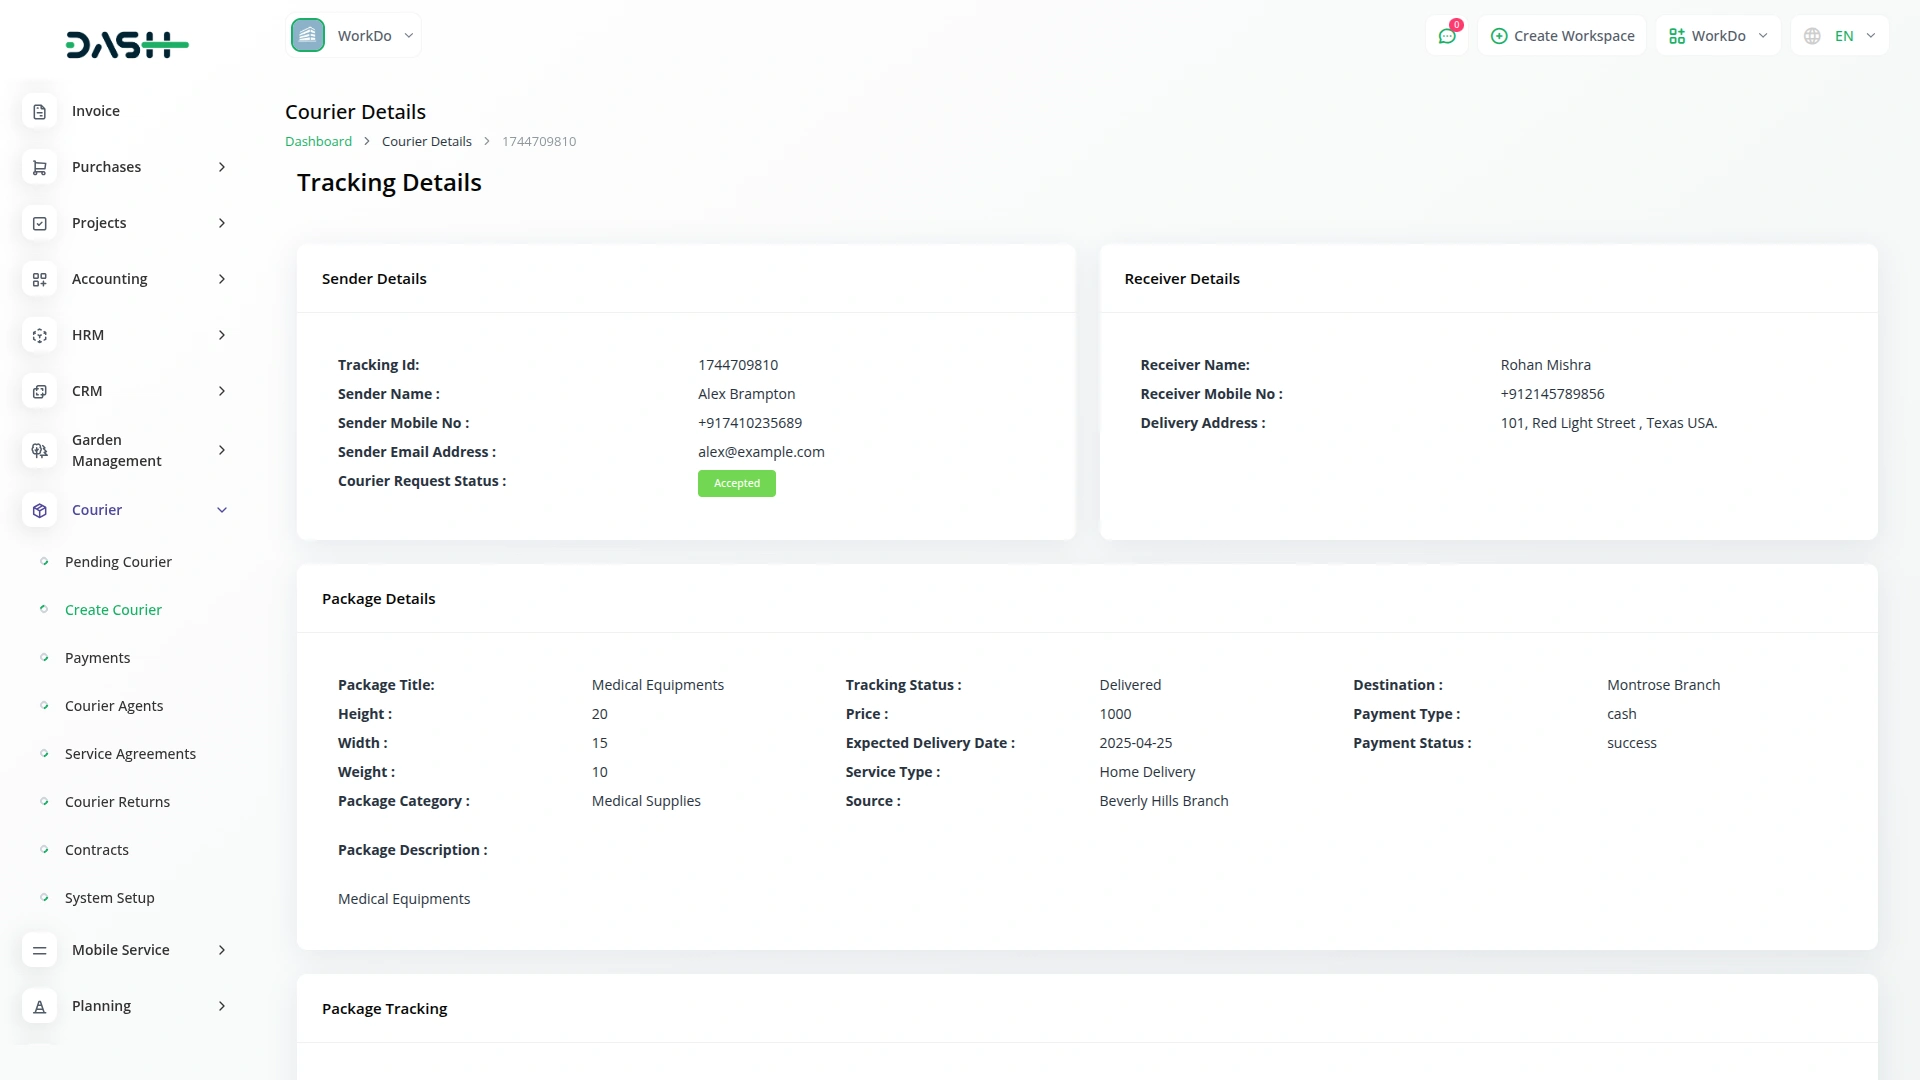Collapse the Courier menu chevron
Image resolution: width=1920 pixels, height=1080 pixels.
point(222,511)
